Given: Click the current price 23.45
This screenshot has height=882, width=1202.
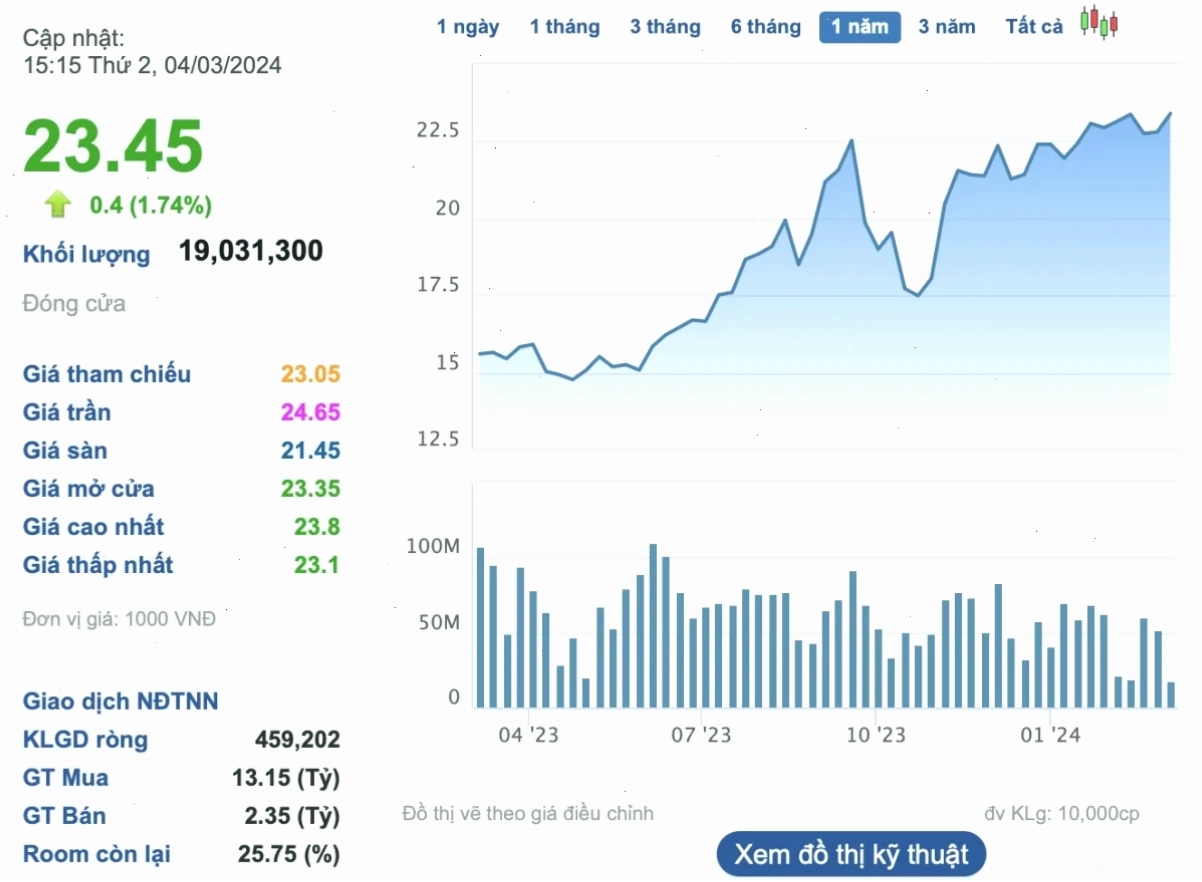Looking at the screenshot, I should 113,146.
